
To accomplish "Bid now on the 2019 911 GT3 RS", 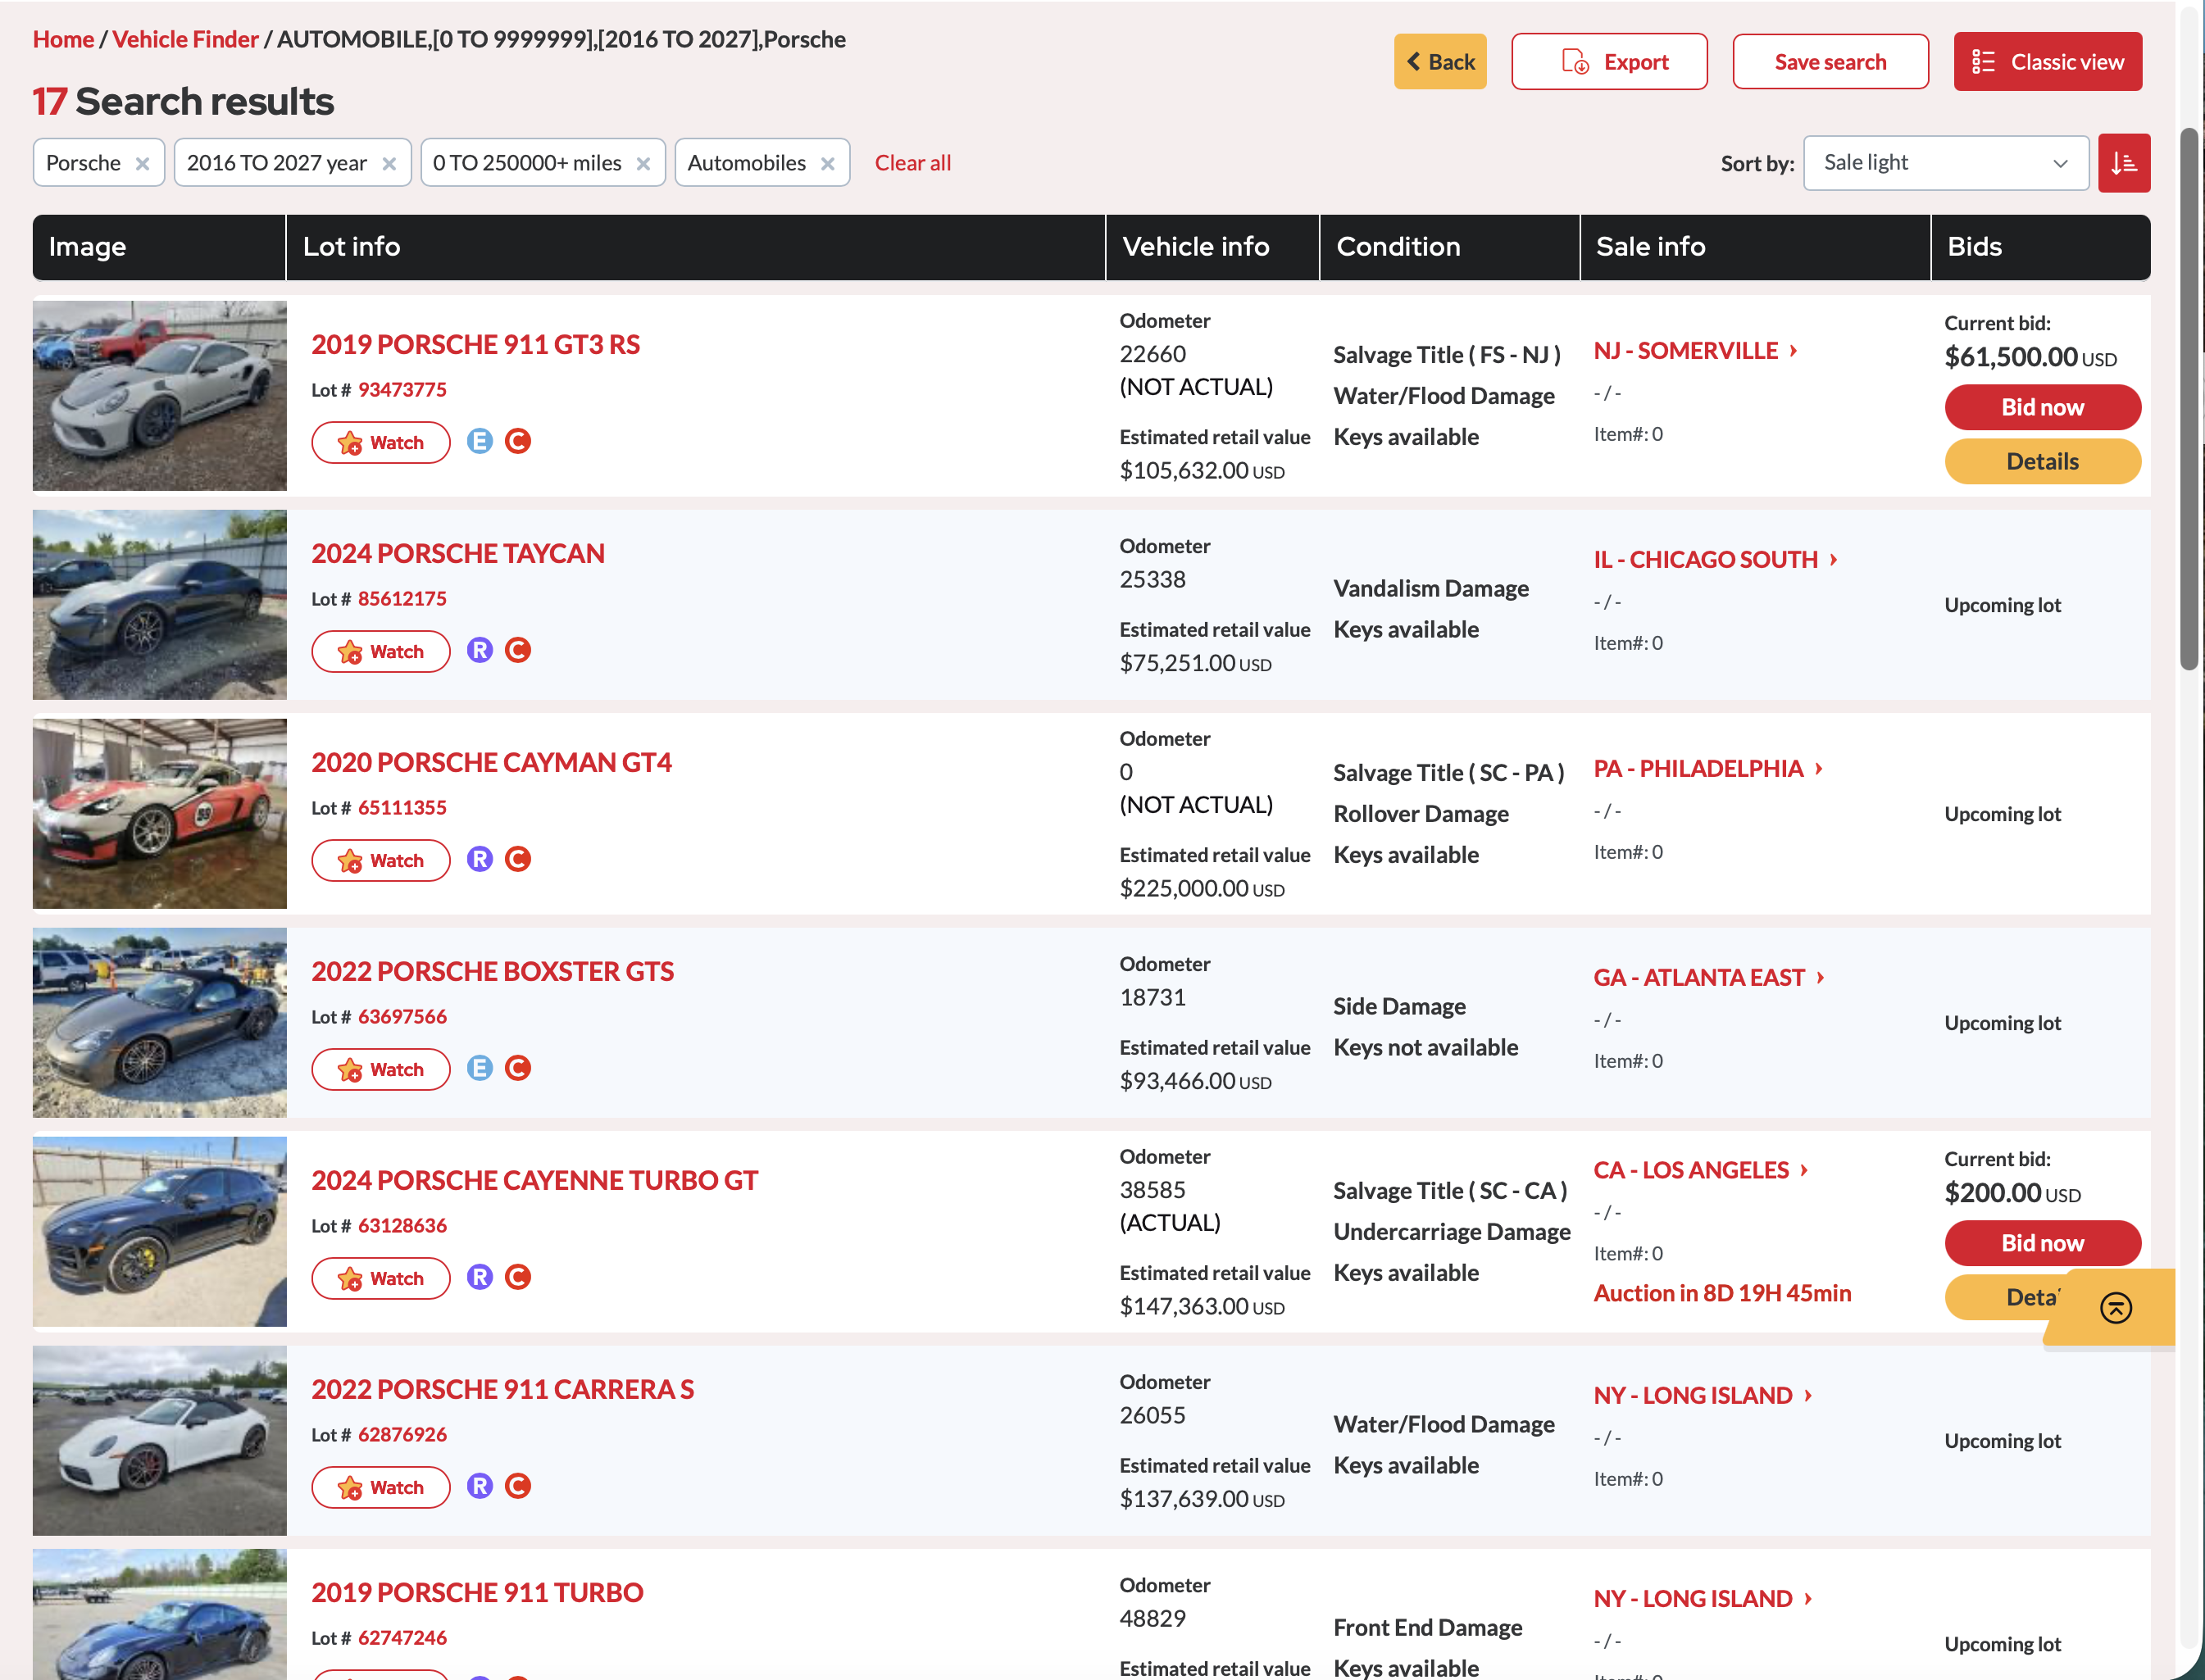I will [x=2042, y=408].
